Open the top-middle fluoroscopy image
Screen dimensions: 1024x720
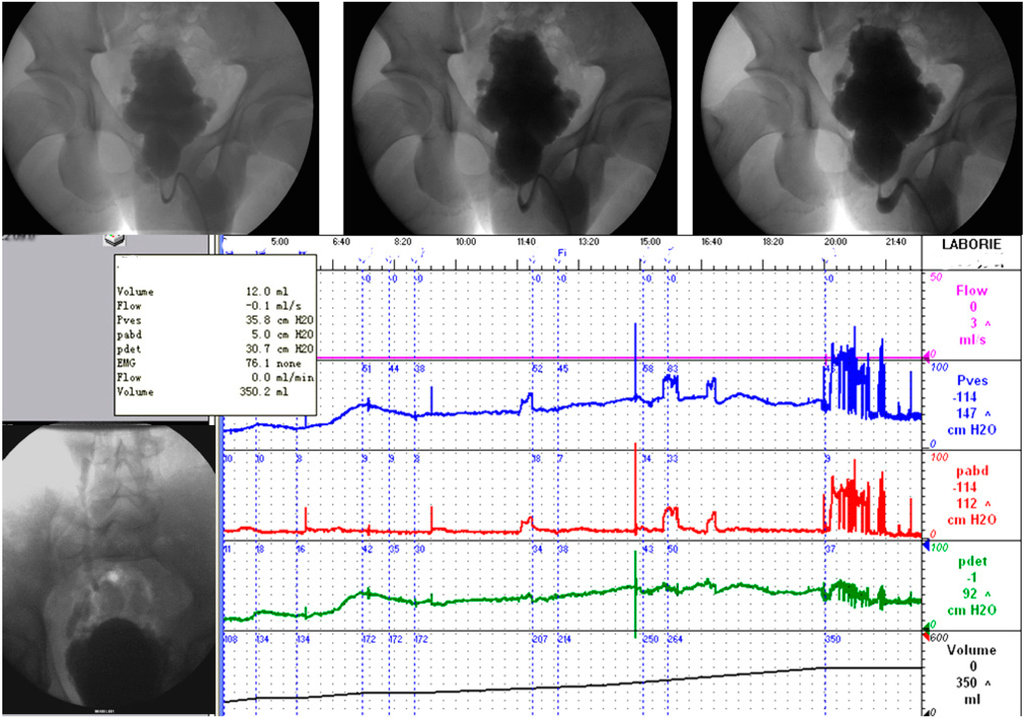pyautogui.click(x=509, y=116)
